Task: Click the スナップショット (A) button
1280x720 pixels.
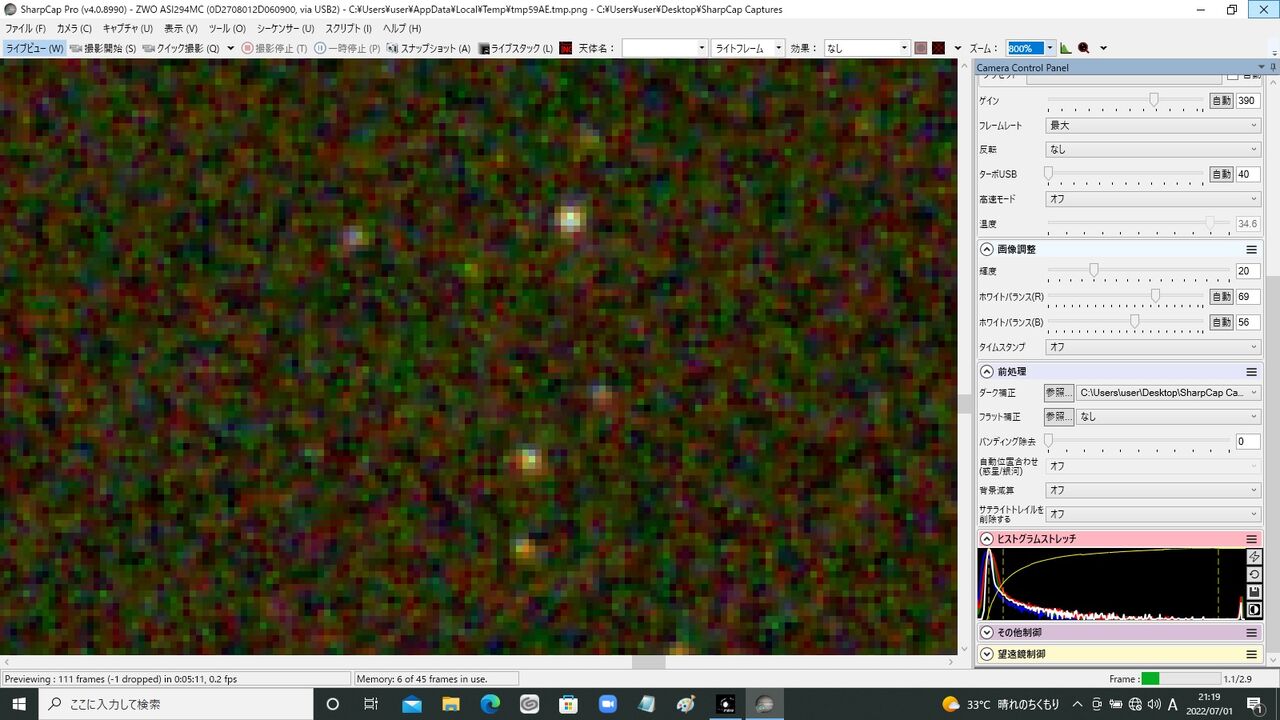Action: [x=428, y=48]
